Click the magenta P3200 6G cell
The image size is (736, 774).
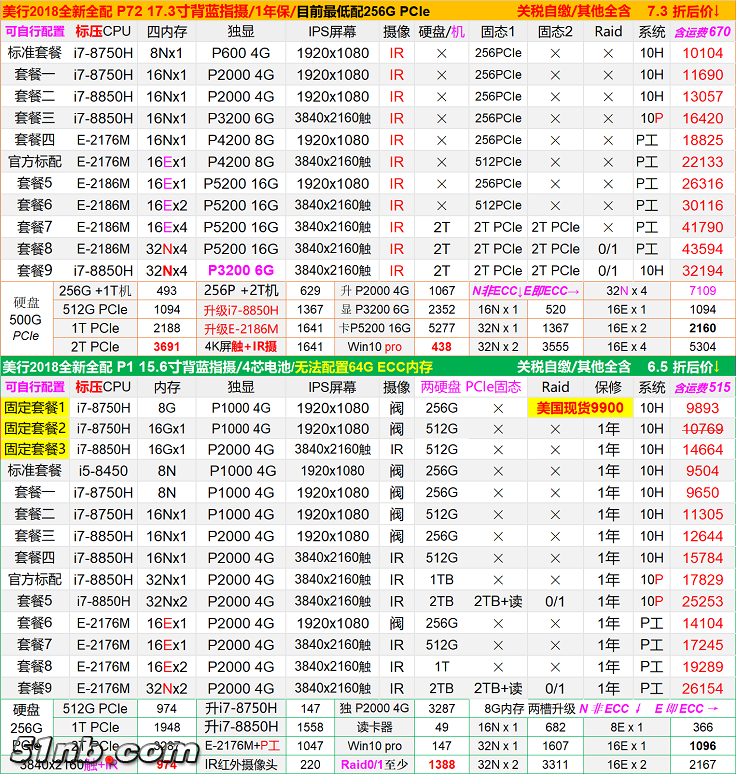[x=240, y=270]
